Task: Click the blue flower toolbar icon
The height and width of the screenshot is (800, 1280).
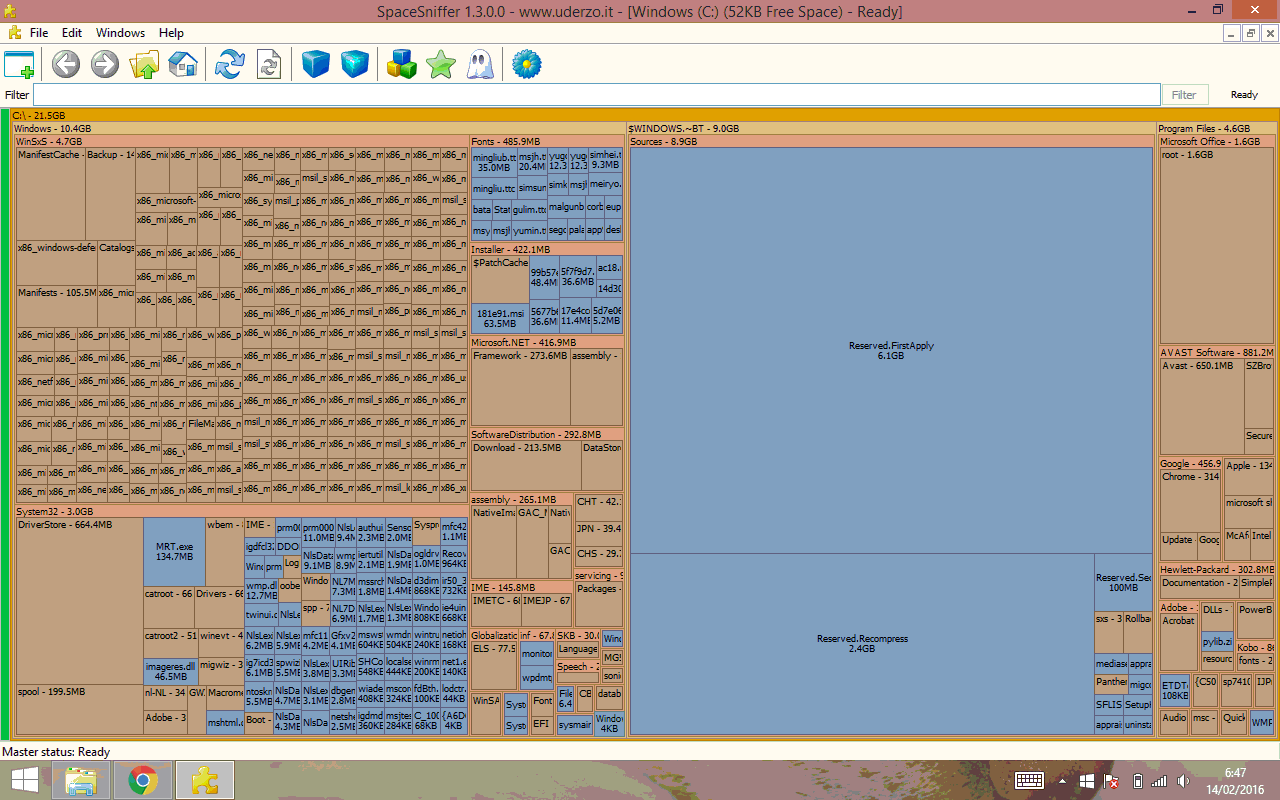Action: 527,65
